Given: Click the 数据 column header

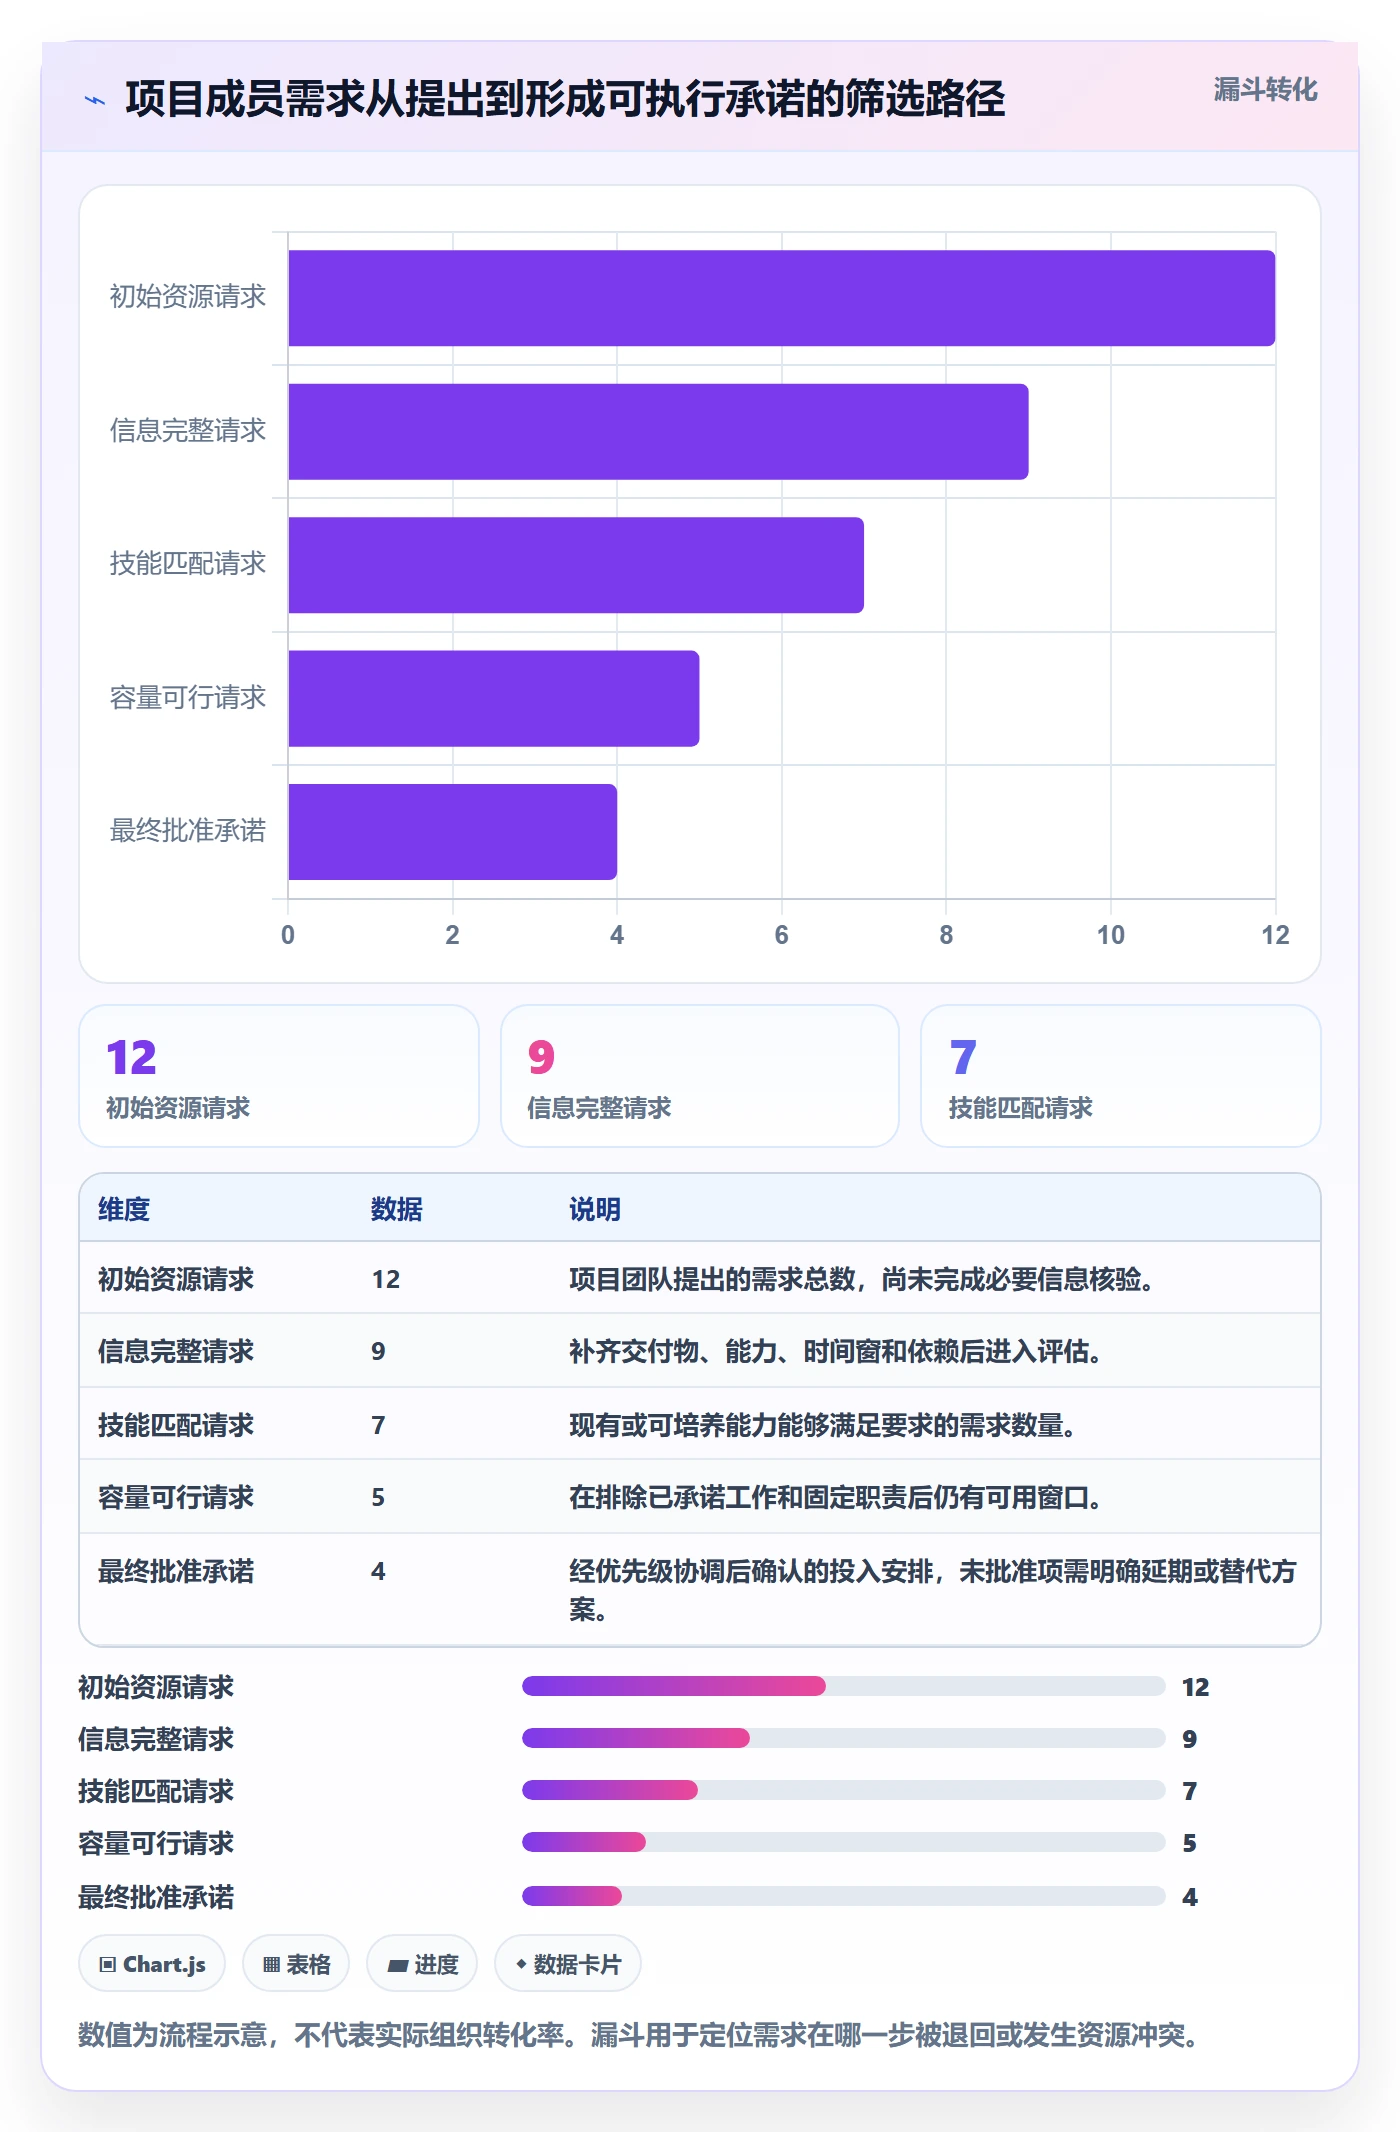Looking at the screenshot, I should click(397, 1209).
